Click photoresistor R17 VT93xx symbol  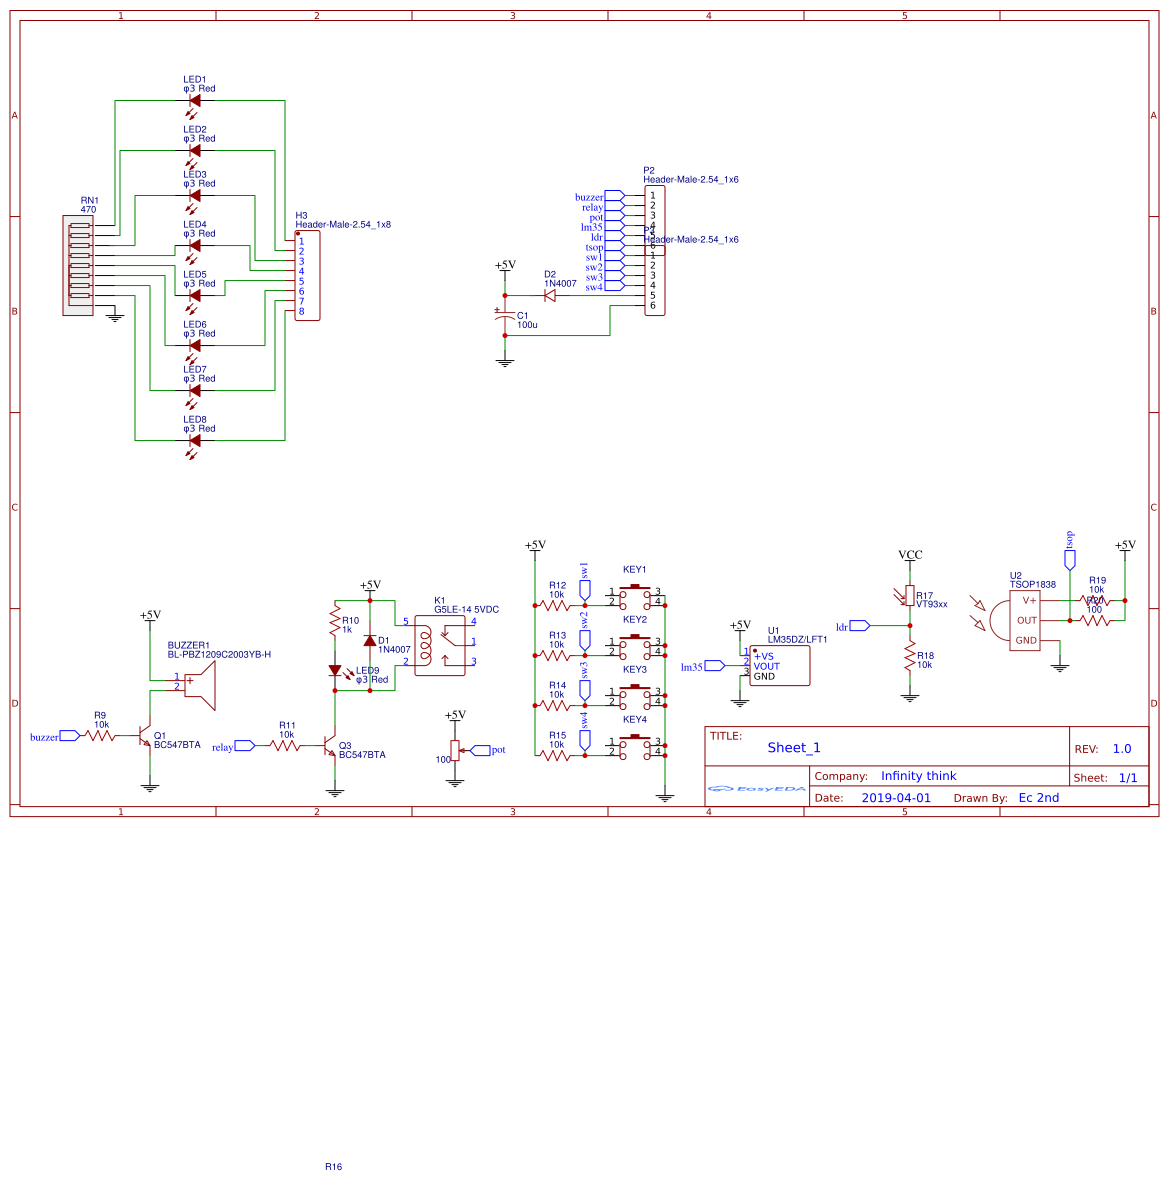910,596
